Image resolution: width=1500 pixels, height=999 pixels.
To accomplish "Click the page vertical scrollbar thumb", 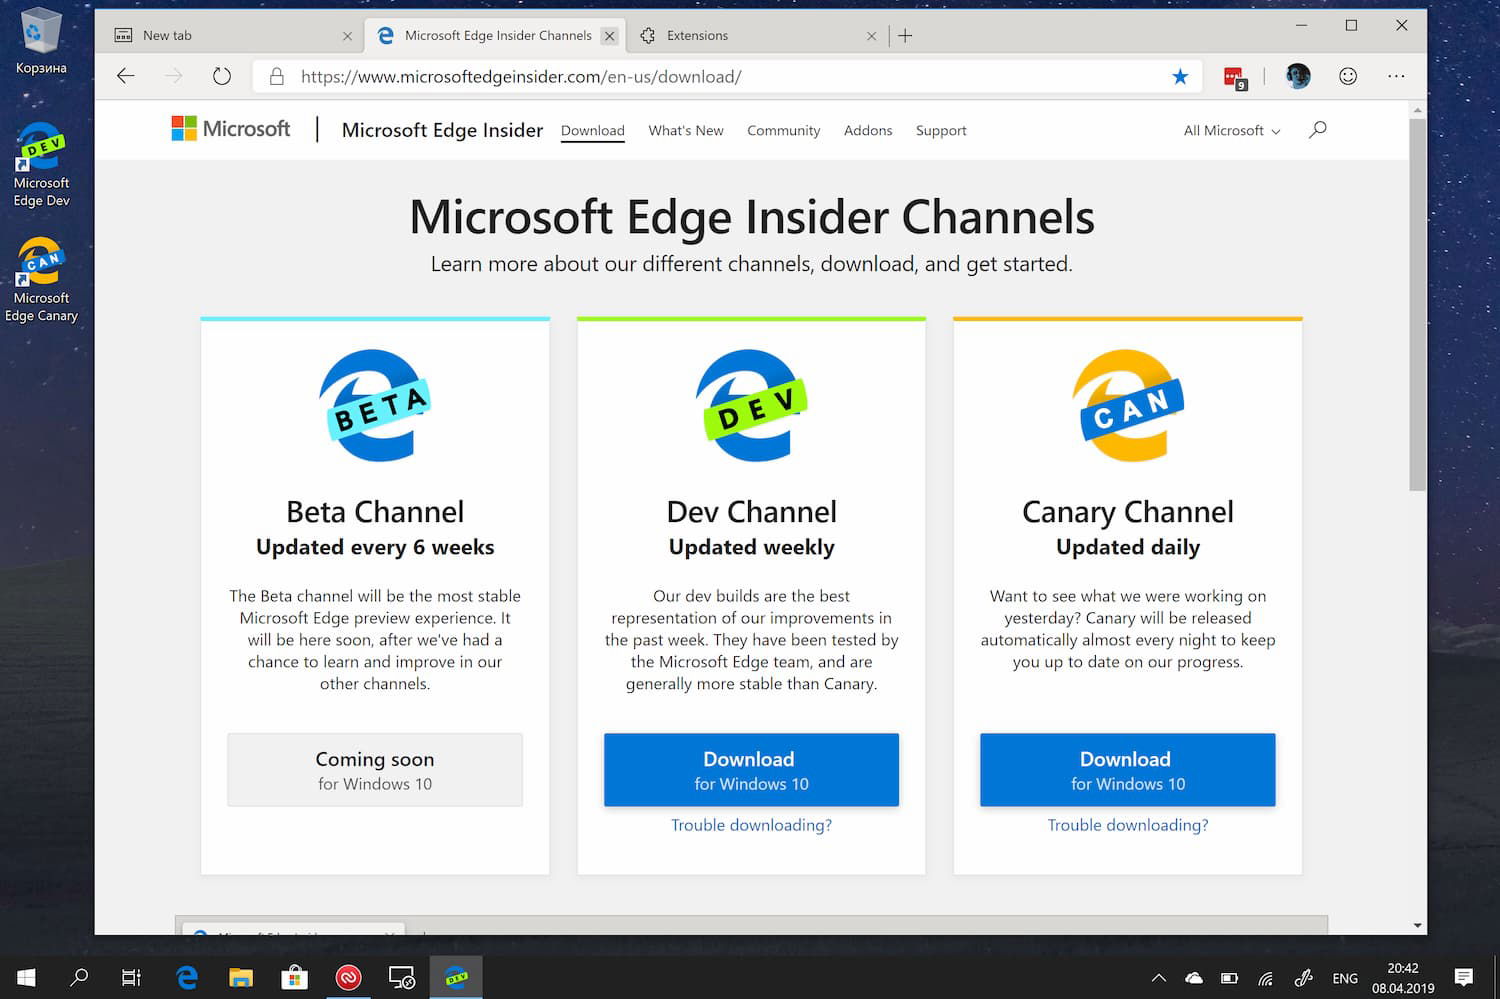I will pyautogui.click(x=1417, y=300).
